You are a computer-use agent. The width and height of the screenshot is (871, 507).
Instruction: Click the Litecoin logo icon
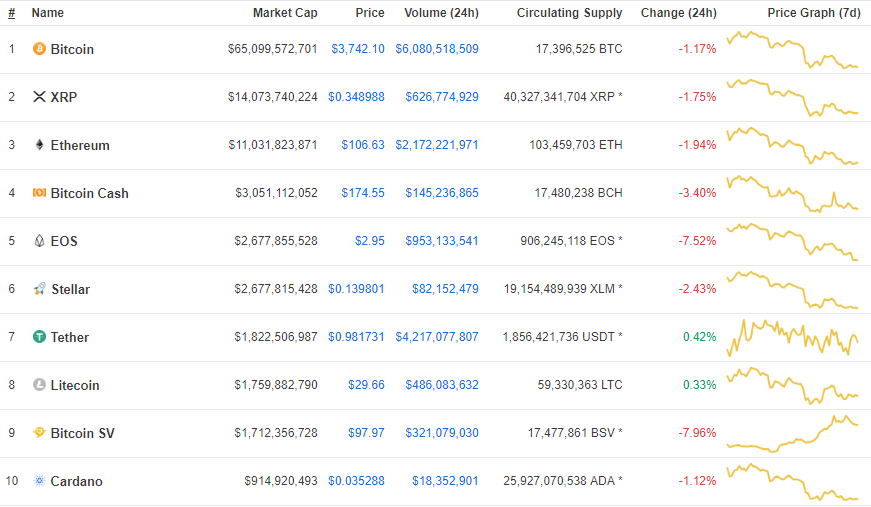click(x=40, y=385)
